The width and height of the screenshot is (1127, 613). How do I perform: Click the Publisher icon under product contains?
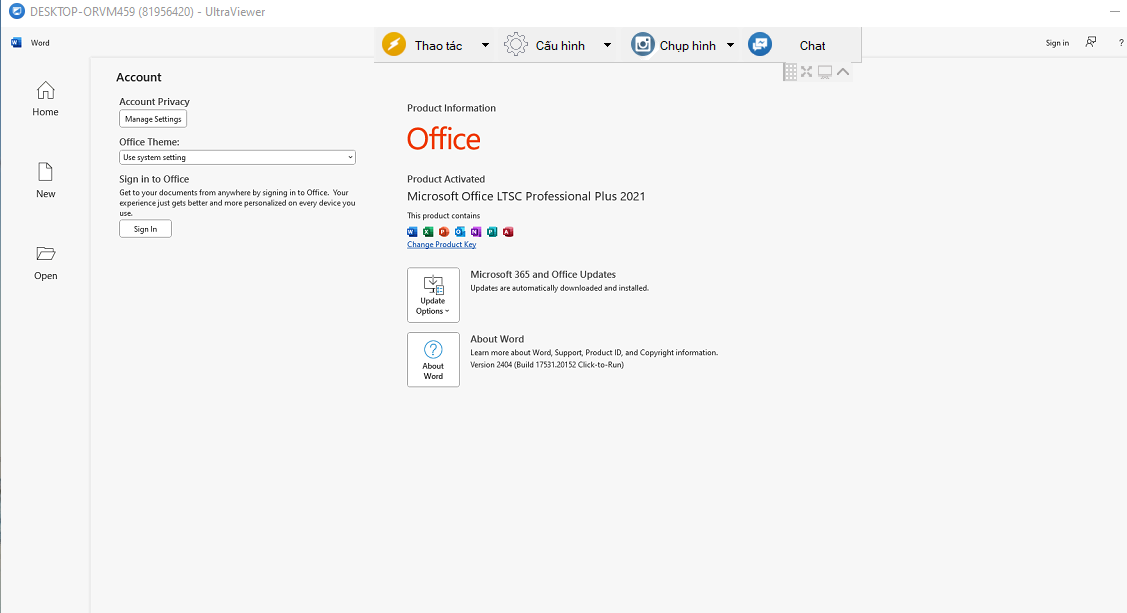tap(492, 231)
